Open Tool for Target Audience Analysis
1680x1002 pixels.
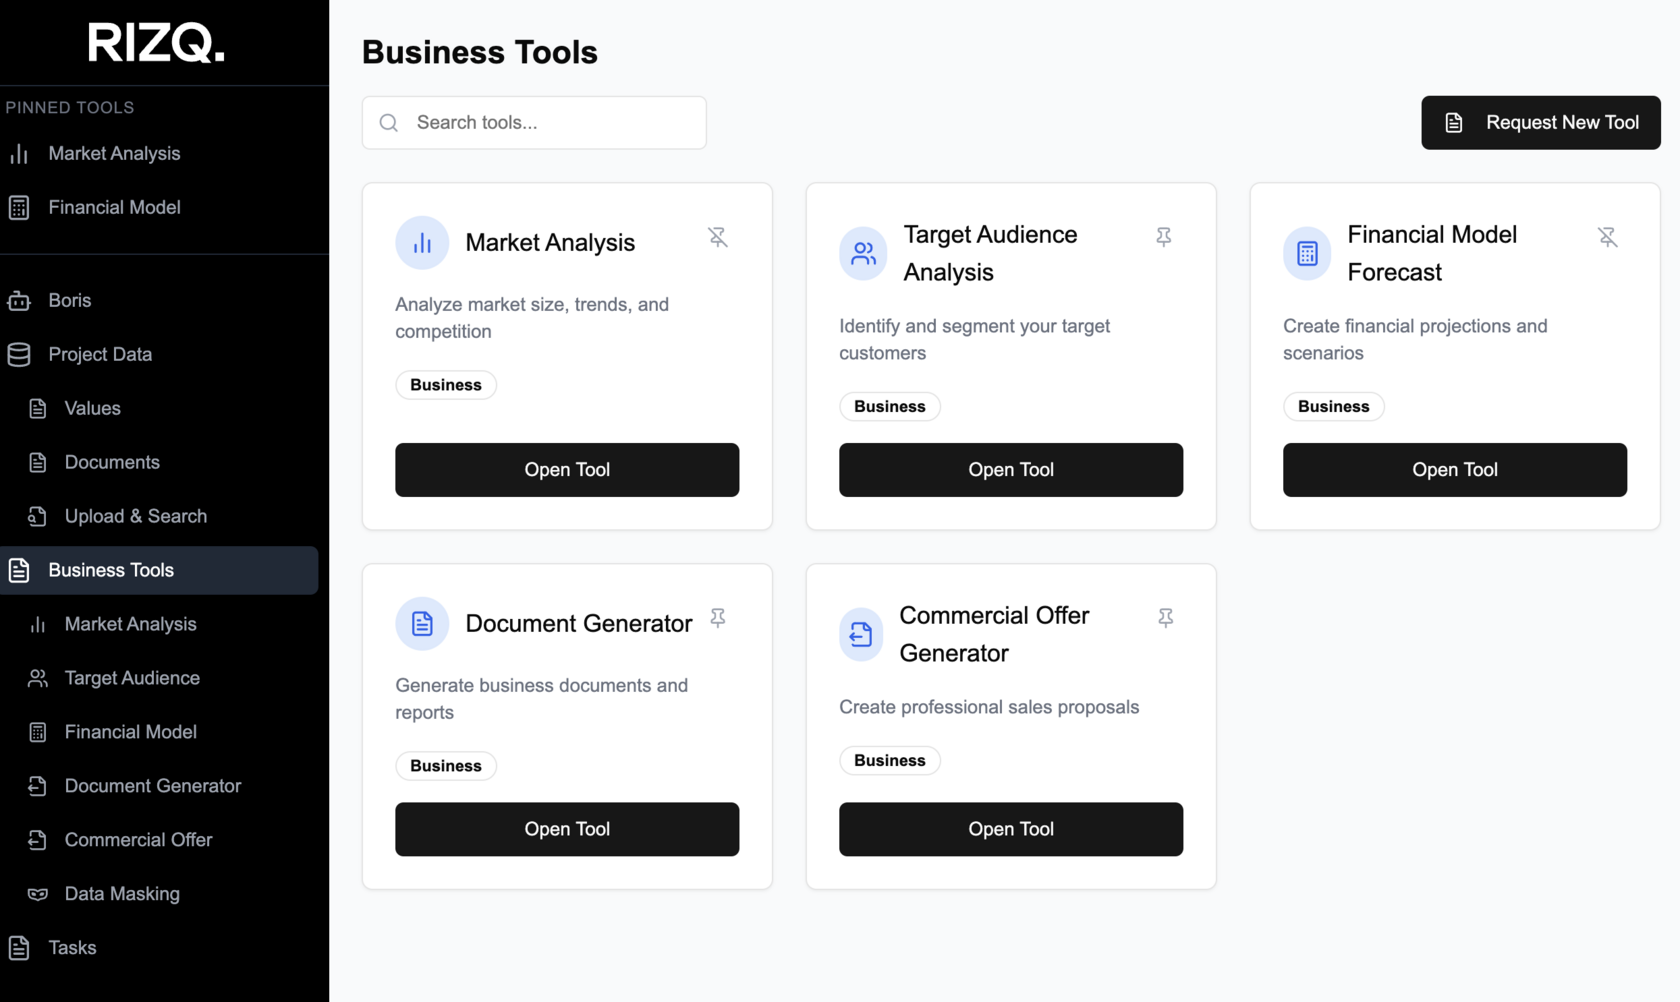pyautogui.click(x=1011, y=470)
